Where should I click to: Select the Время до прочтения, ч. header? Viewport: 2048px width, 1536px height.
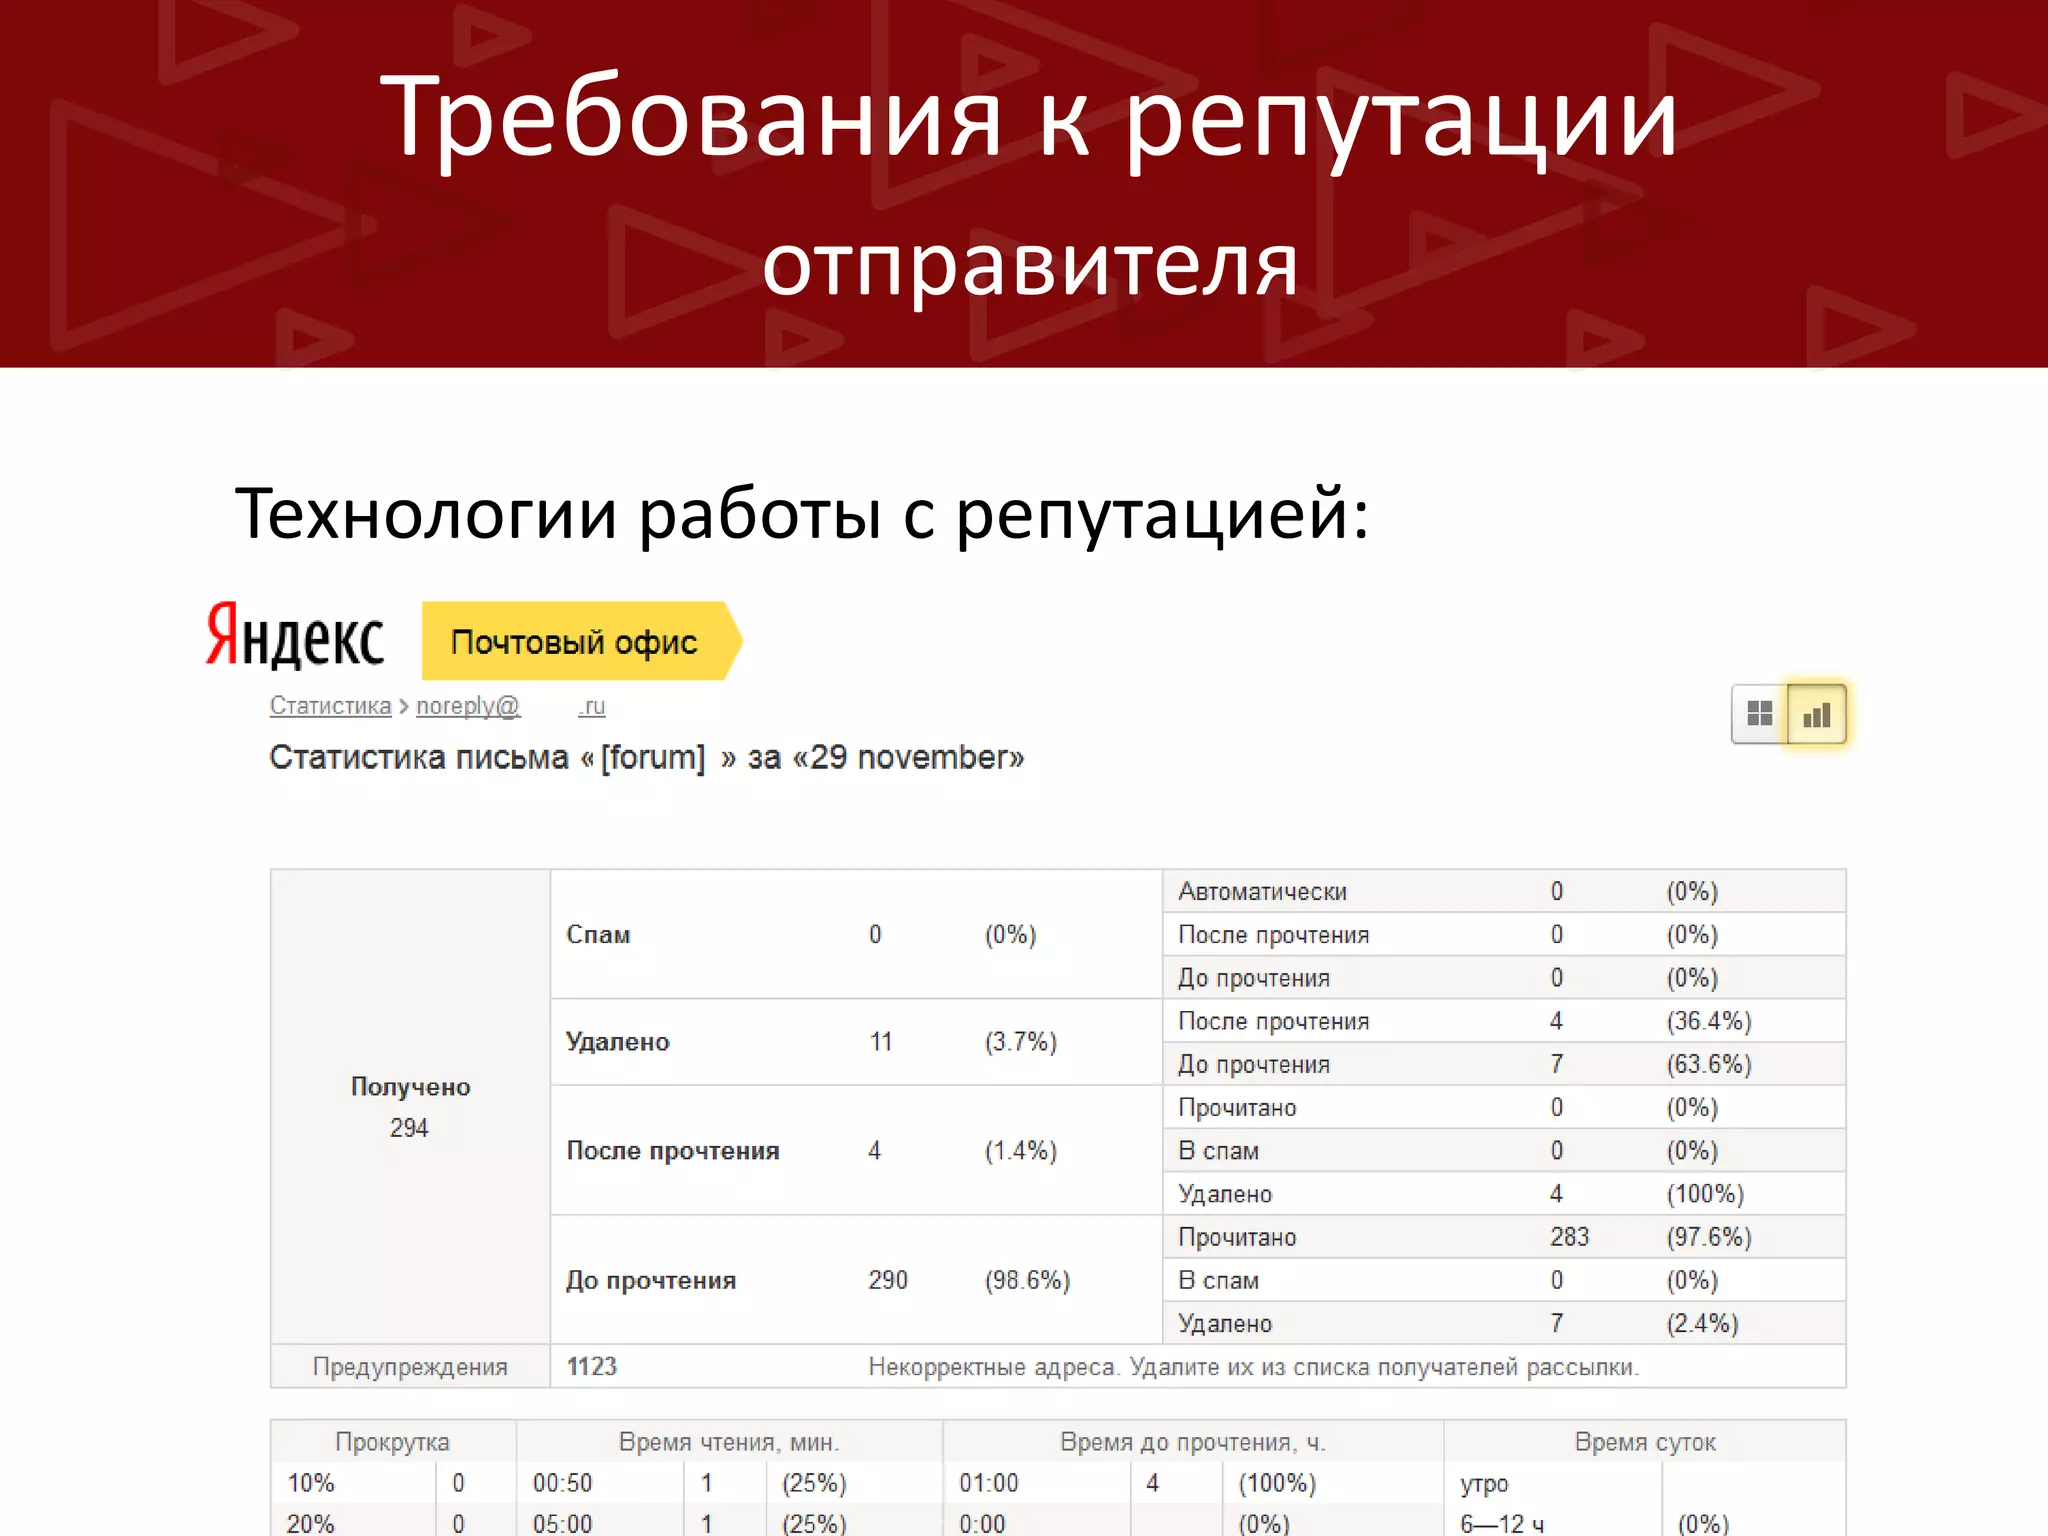click(1193, 1442)
